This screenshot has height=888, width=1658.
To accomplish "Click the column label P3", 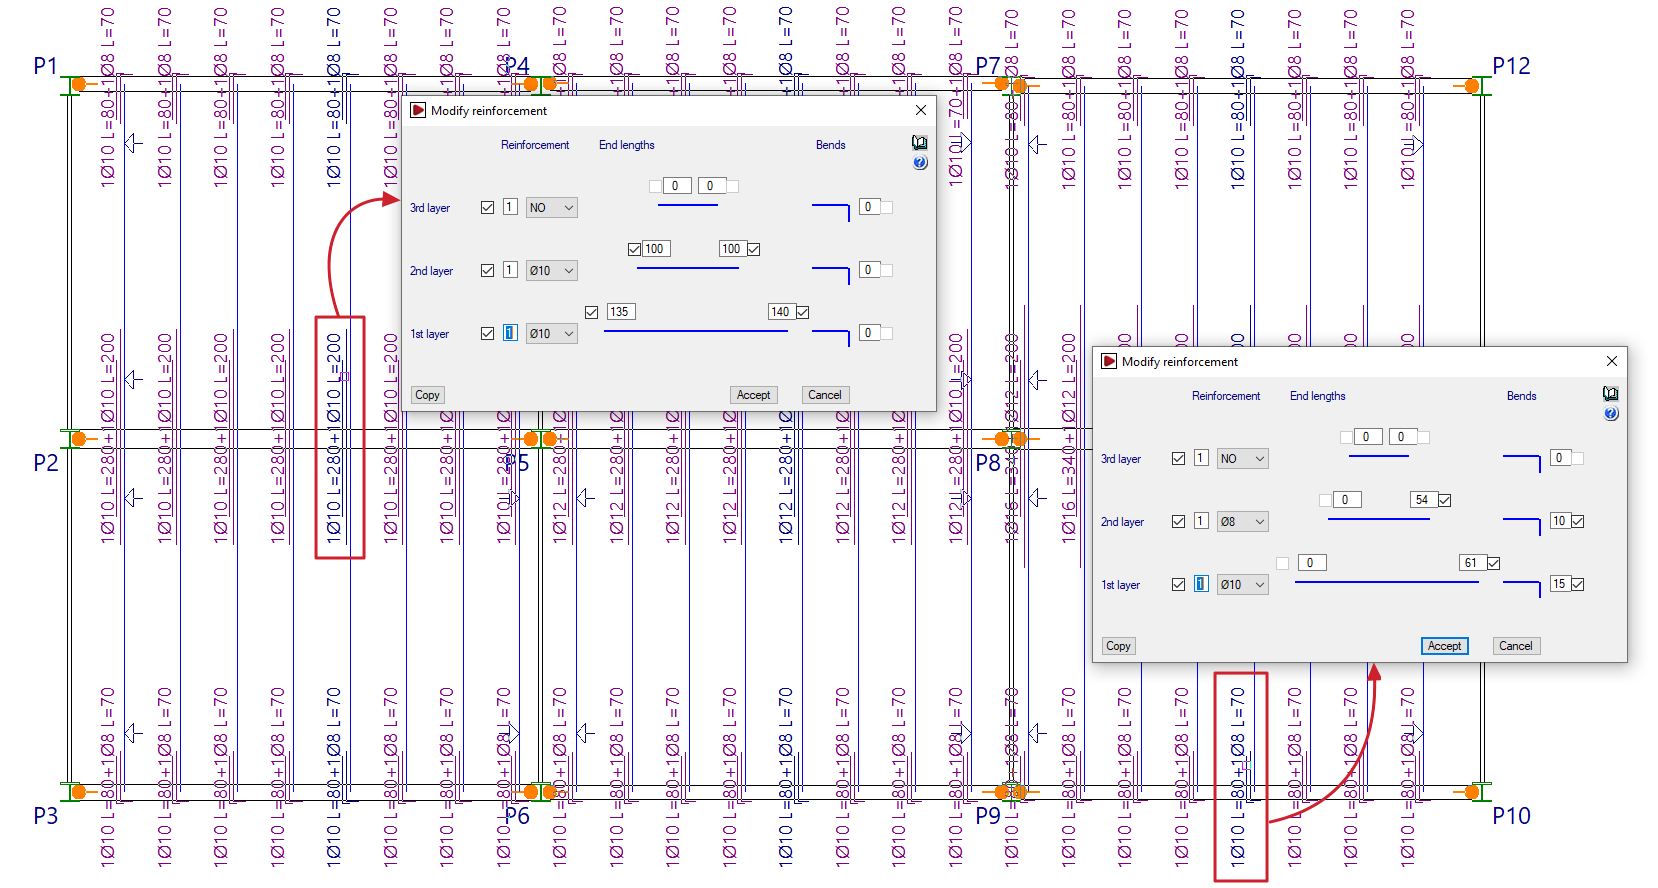I will pos(46,816).
